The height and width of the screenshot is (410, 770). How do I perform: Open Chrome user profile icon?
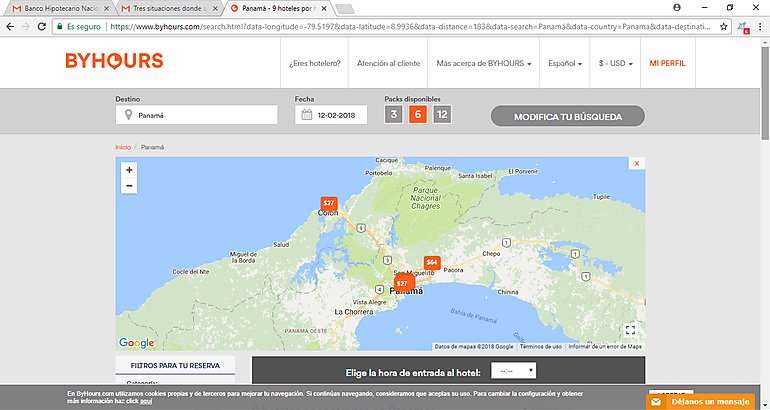coord(677,7)
